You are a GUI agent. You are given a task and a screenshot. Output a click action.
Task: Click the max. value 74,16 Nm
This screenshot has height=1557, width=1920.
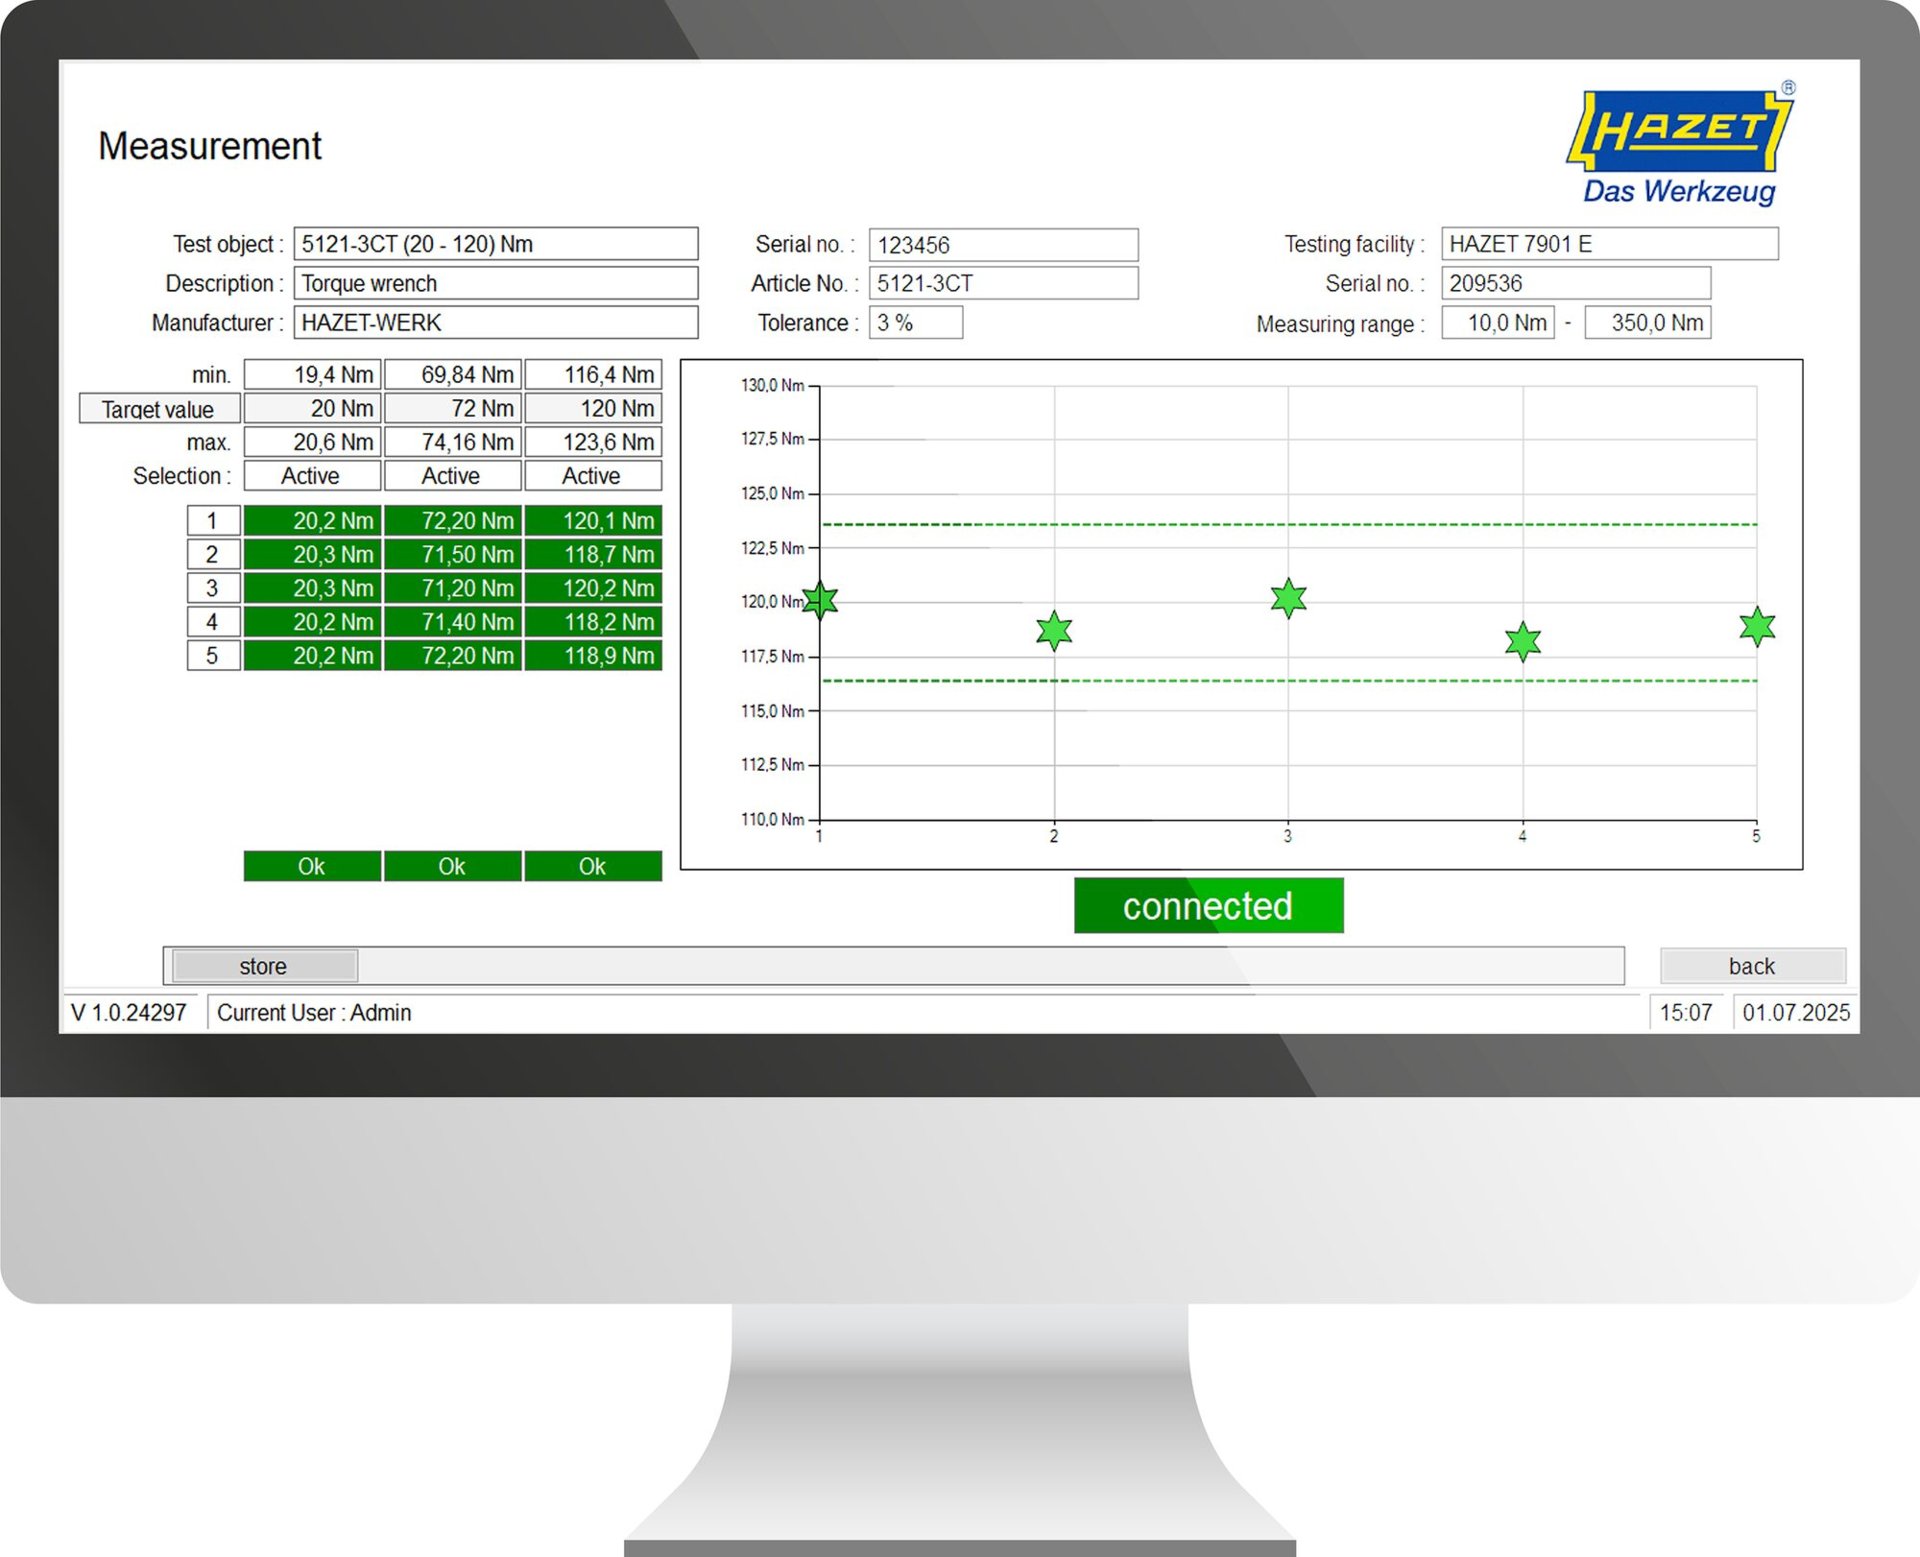453,442
